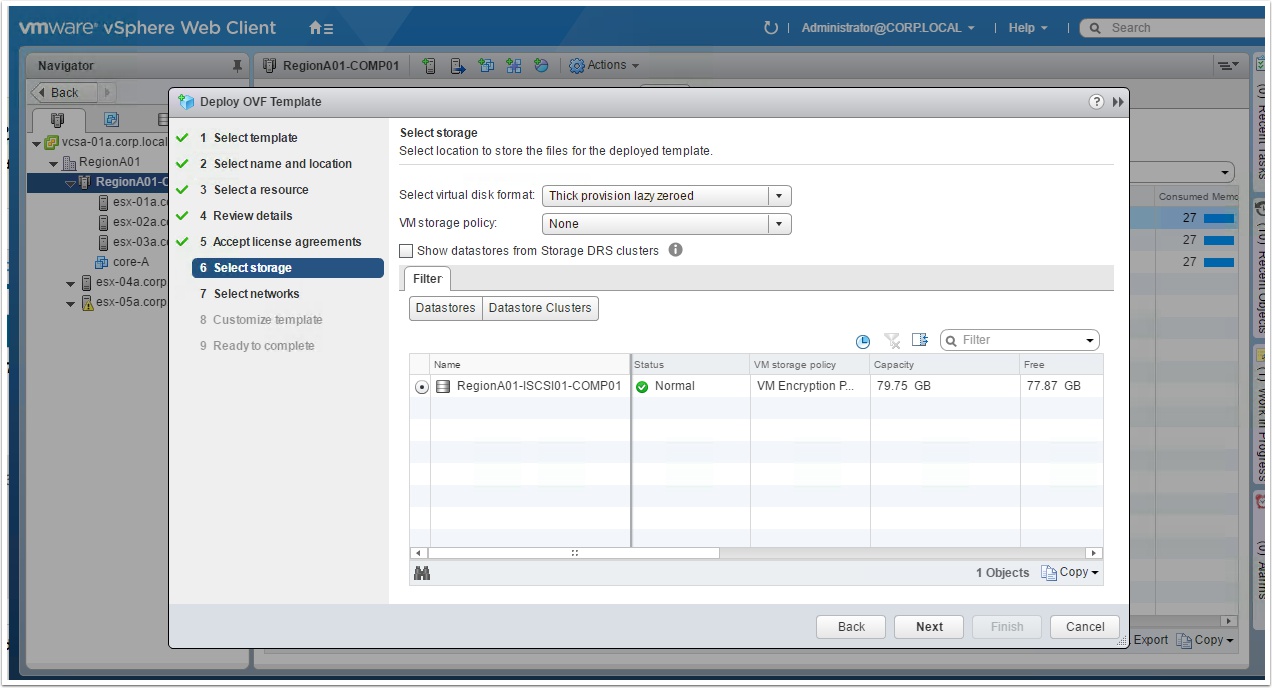
Task: Click the green Normal status icon
Action: [642, 387]
